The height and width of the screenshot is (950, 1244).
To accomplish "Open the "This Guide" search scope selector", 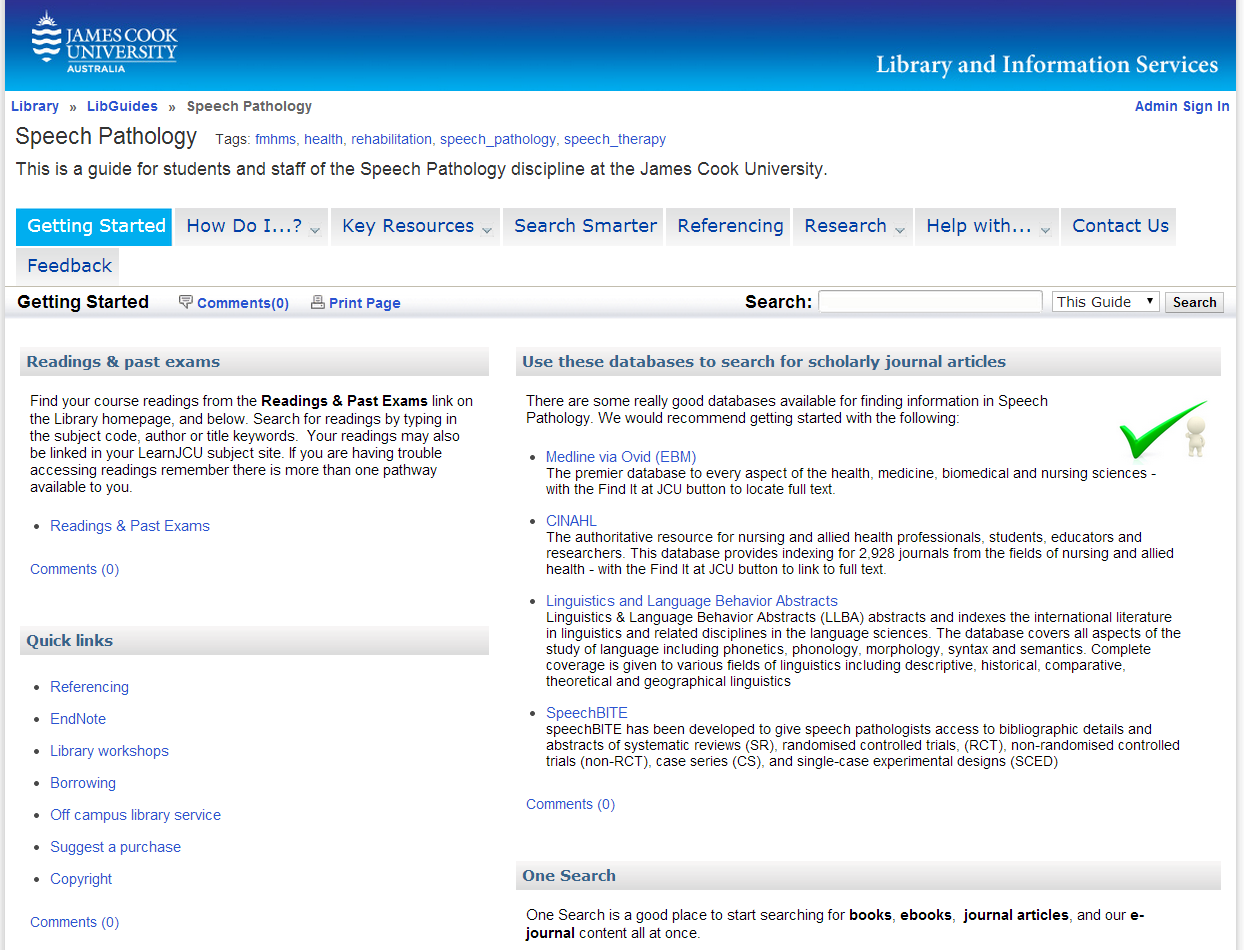I will point(1105,301).
